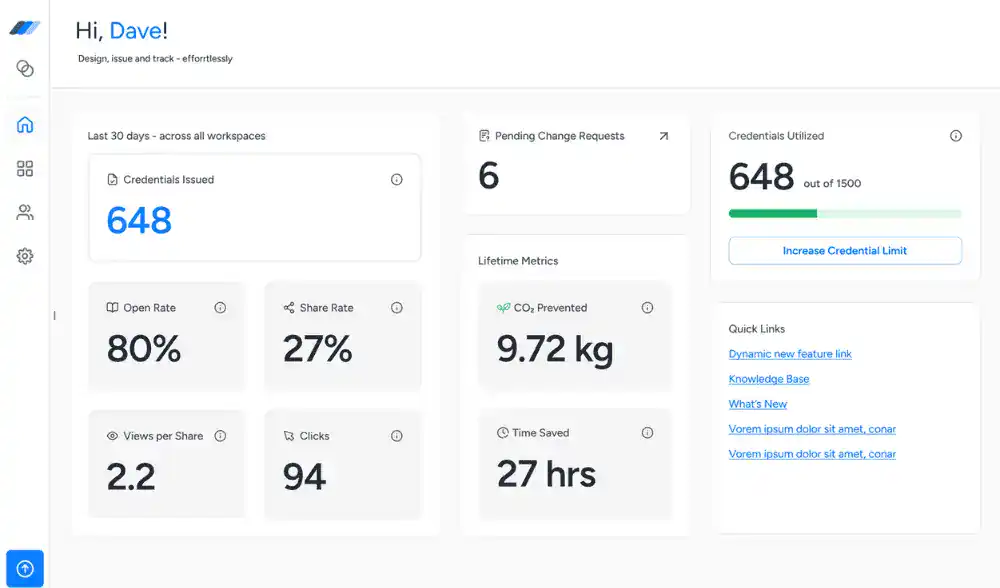Click the Clicks card info icon

point(396,436)
